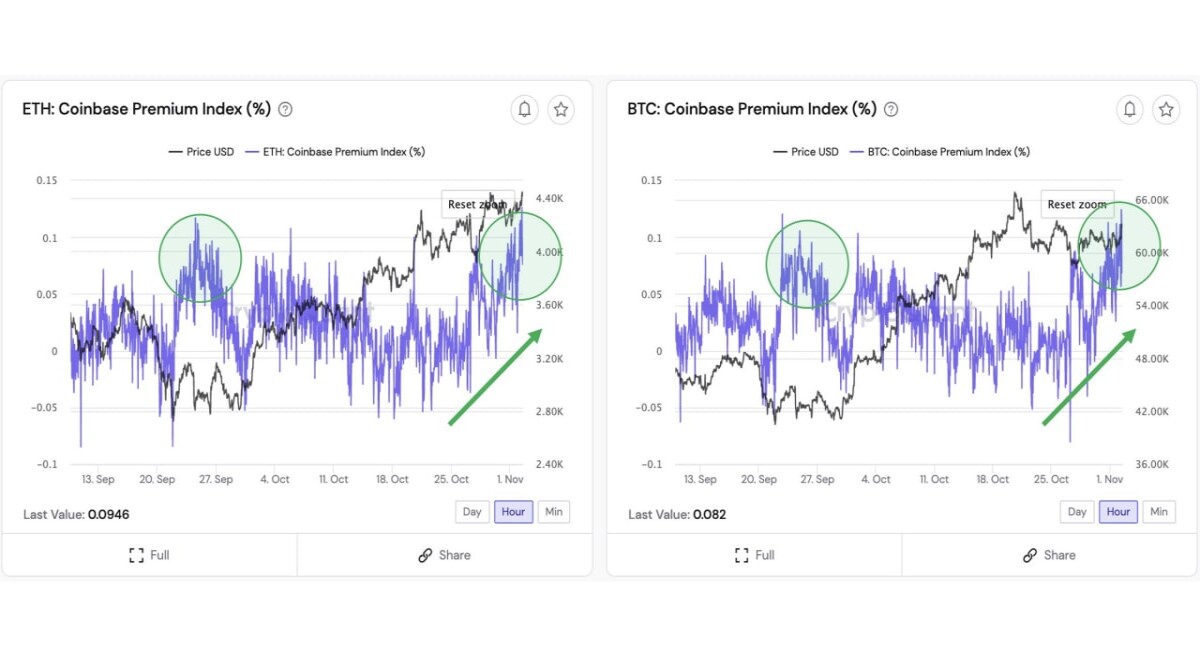Open the BTC chart in Full view
The image size is (1200, 663).
754,555
